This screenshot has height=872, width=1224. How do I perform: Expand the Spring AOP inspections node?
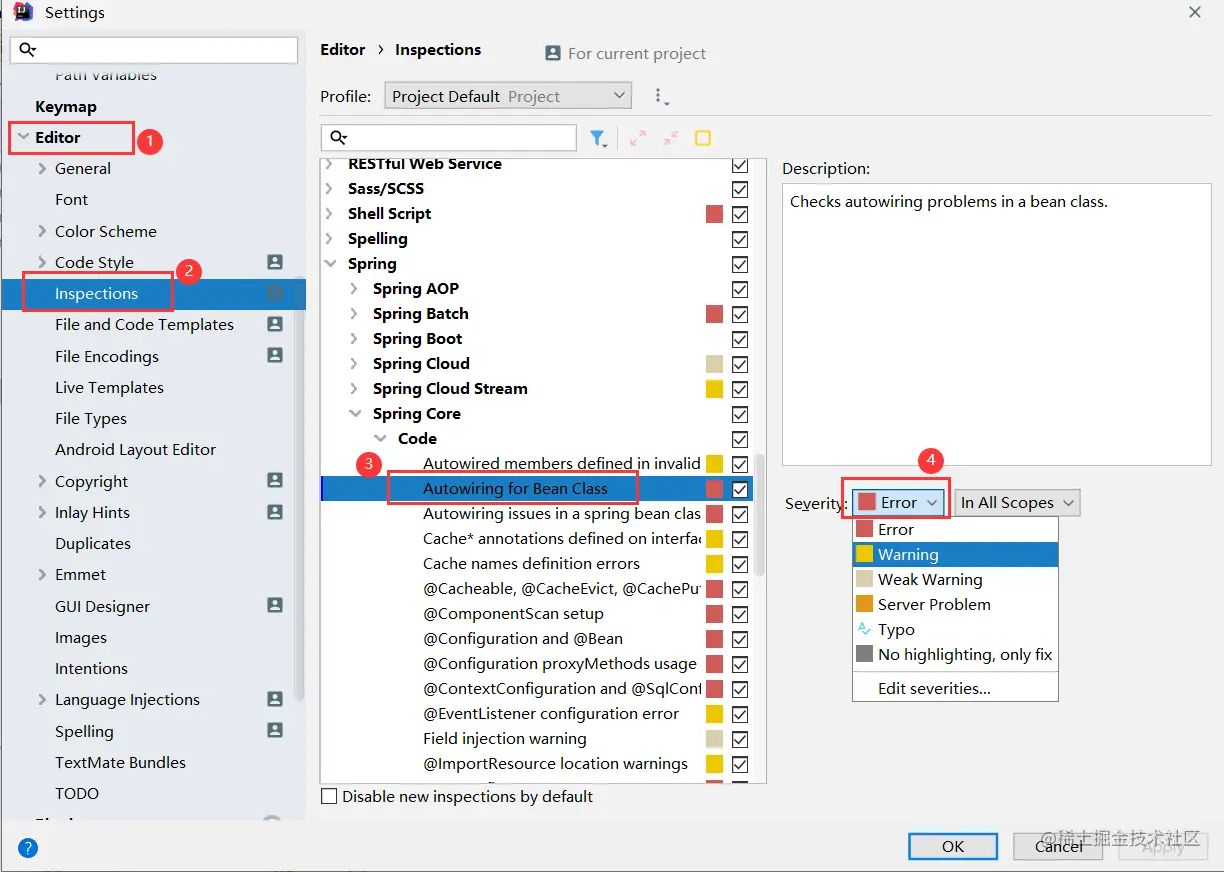[x=354, y=289]
